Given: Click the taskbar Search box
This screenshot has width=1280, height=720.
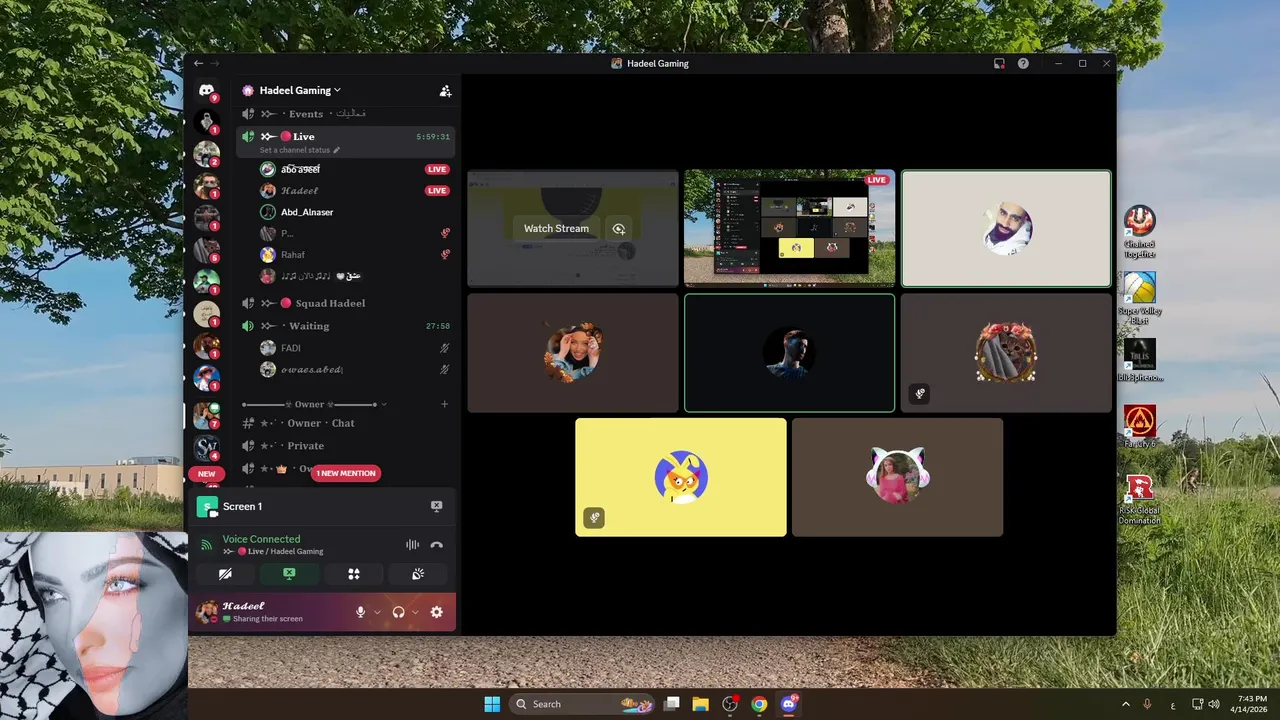Looking at the screenshot, I should point(582,704).
